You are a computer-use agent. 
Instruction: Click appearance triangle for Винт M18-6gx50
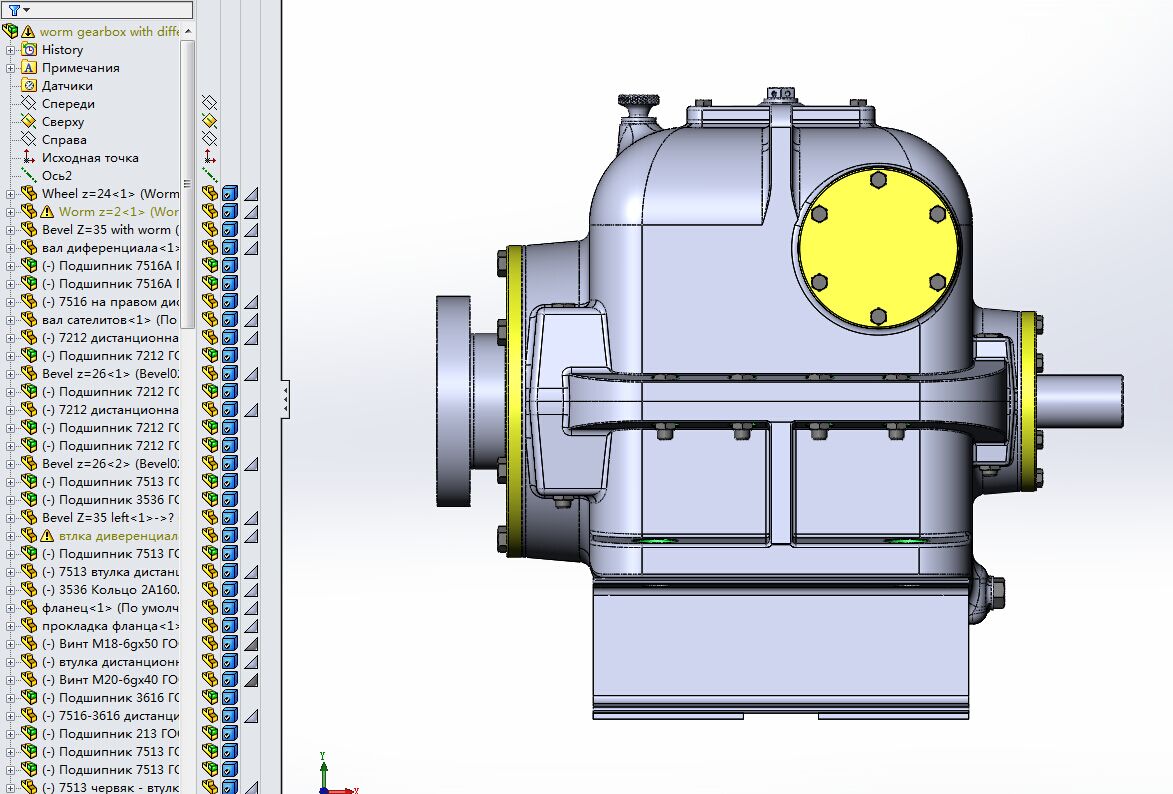point(251,644)
